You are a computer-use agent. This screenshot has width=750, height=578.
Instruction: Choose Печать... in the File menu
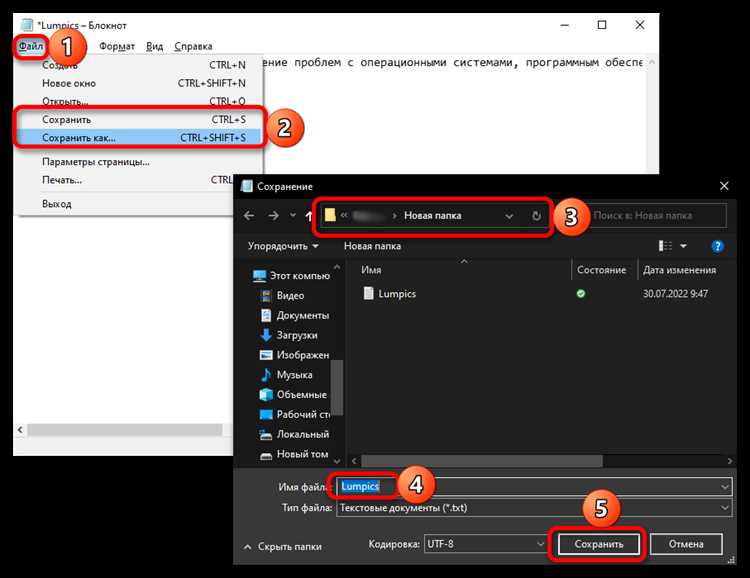coord(125,180)
